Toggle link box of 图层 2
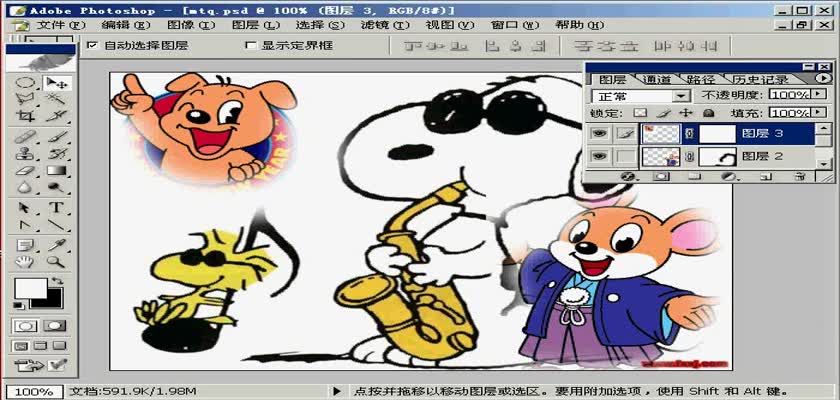The height and width of the screenshot is (400, 840). (626, 156)
